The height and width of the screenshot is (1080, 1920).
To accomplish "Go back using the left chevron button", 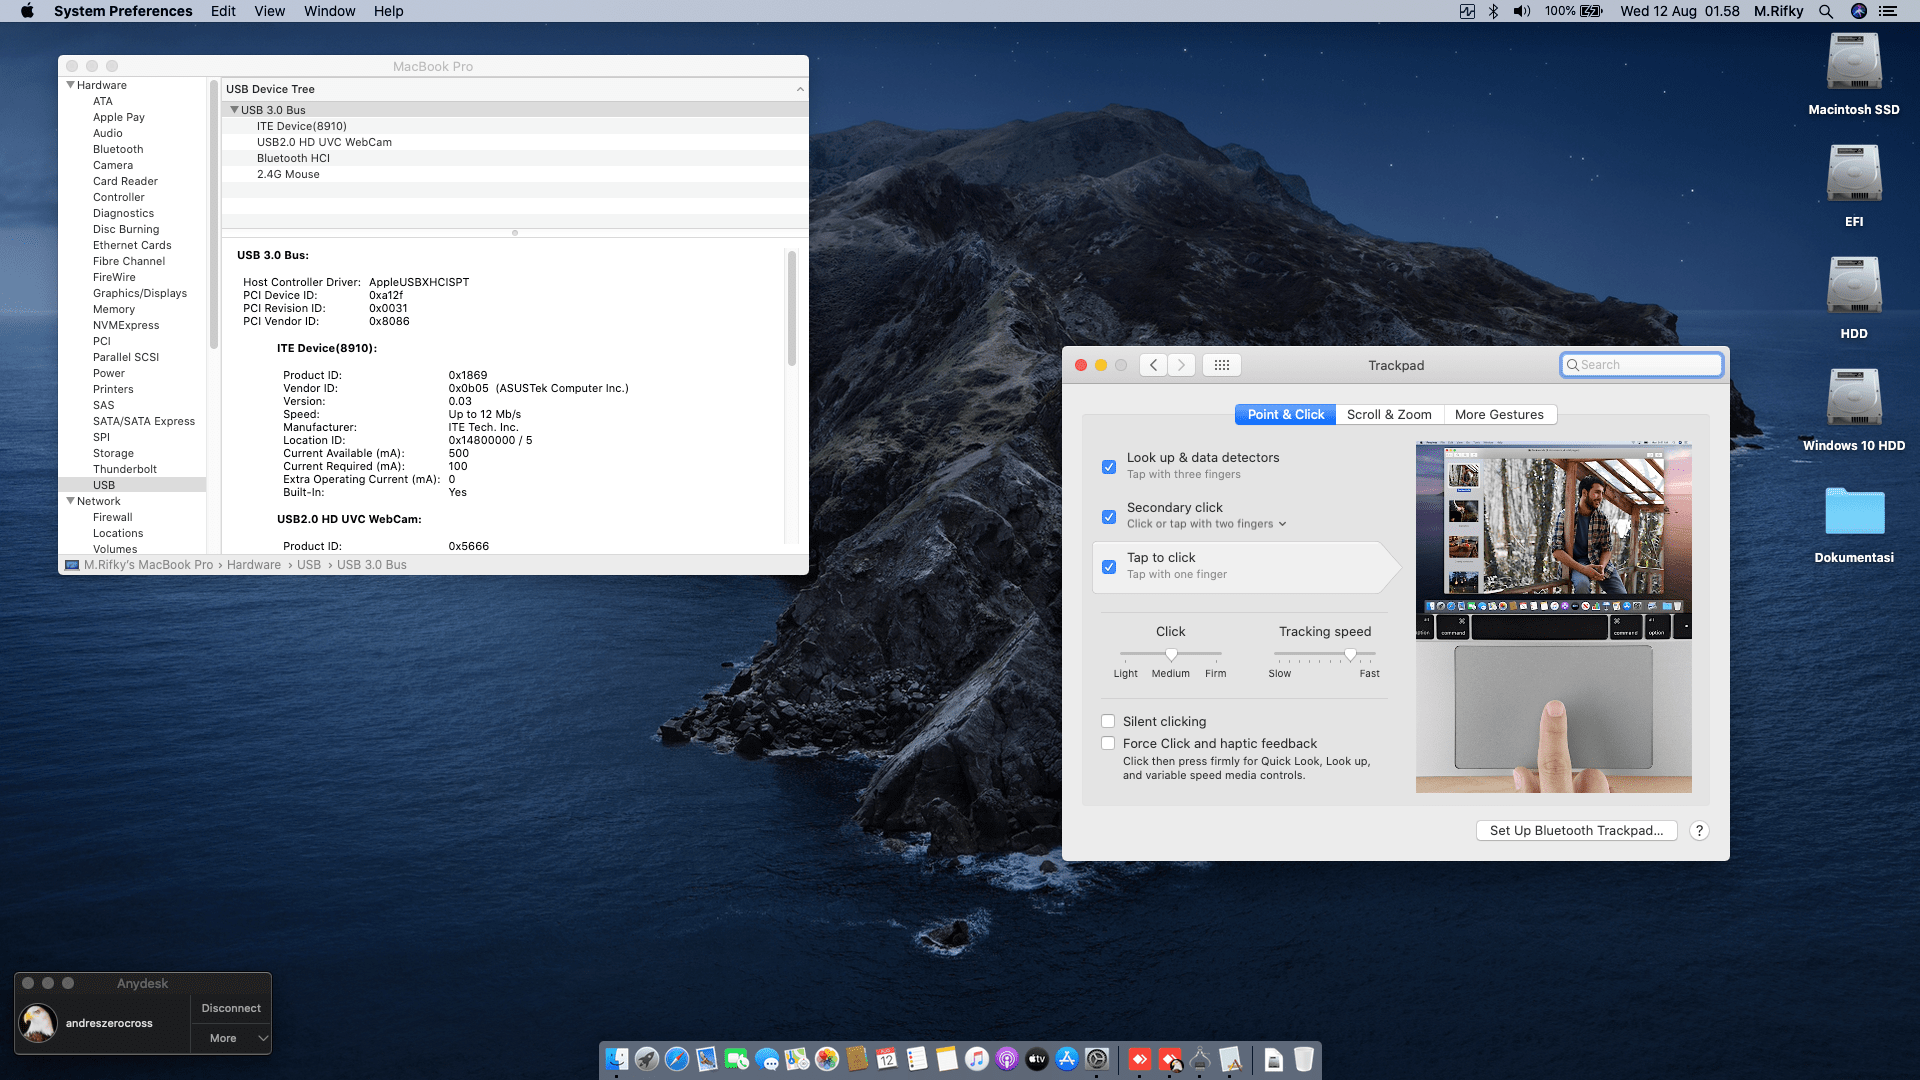I will click(1153, 365).
